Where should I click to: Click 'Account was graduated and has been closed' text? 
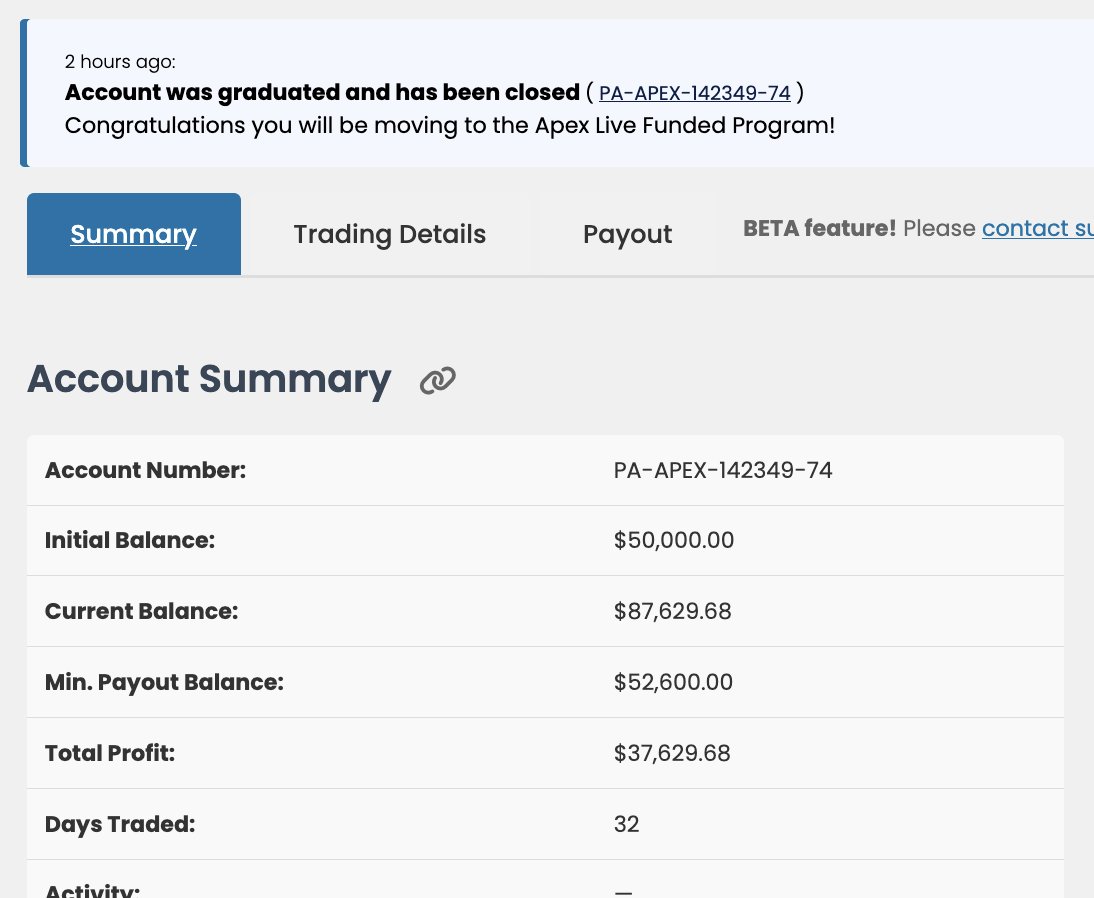click(322, 92)
